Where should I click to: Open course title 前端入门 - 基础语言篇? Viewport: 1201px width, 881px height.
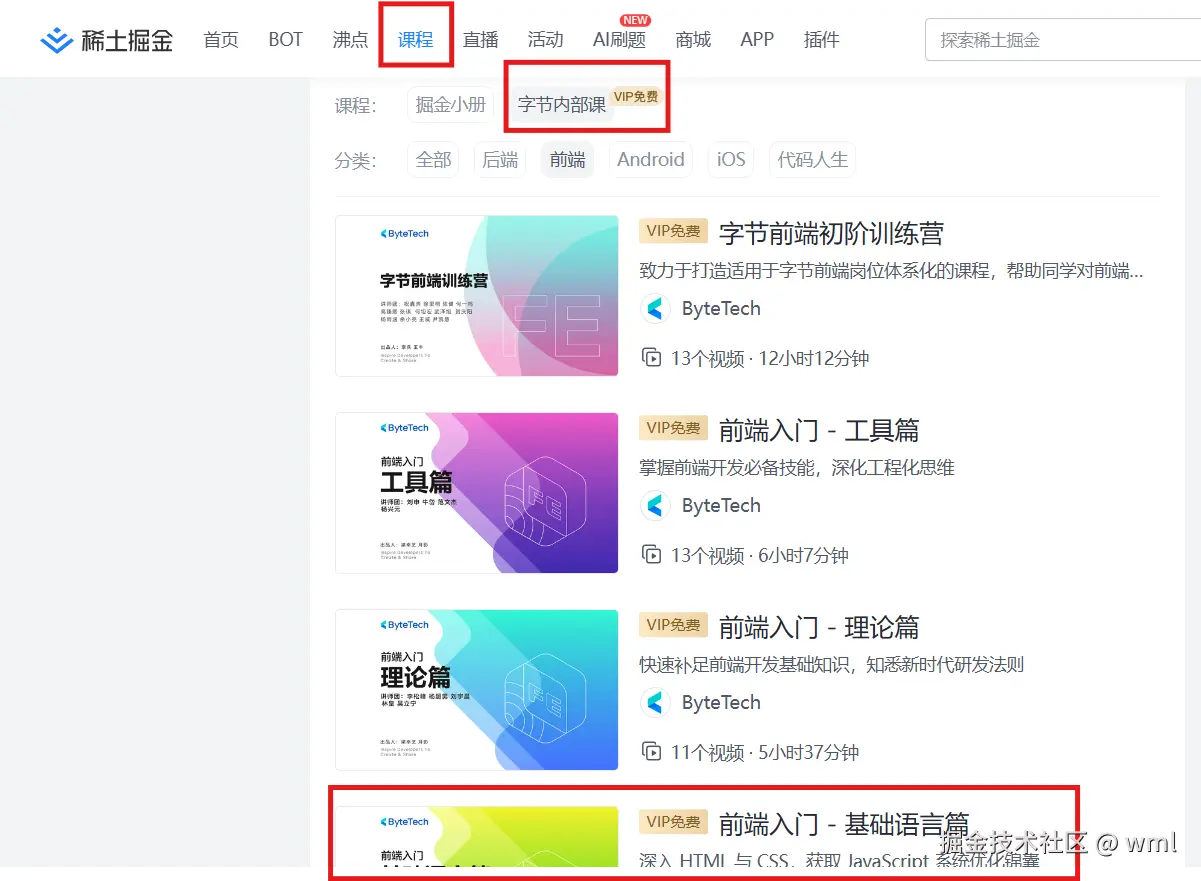point(844,825)
